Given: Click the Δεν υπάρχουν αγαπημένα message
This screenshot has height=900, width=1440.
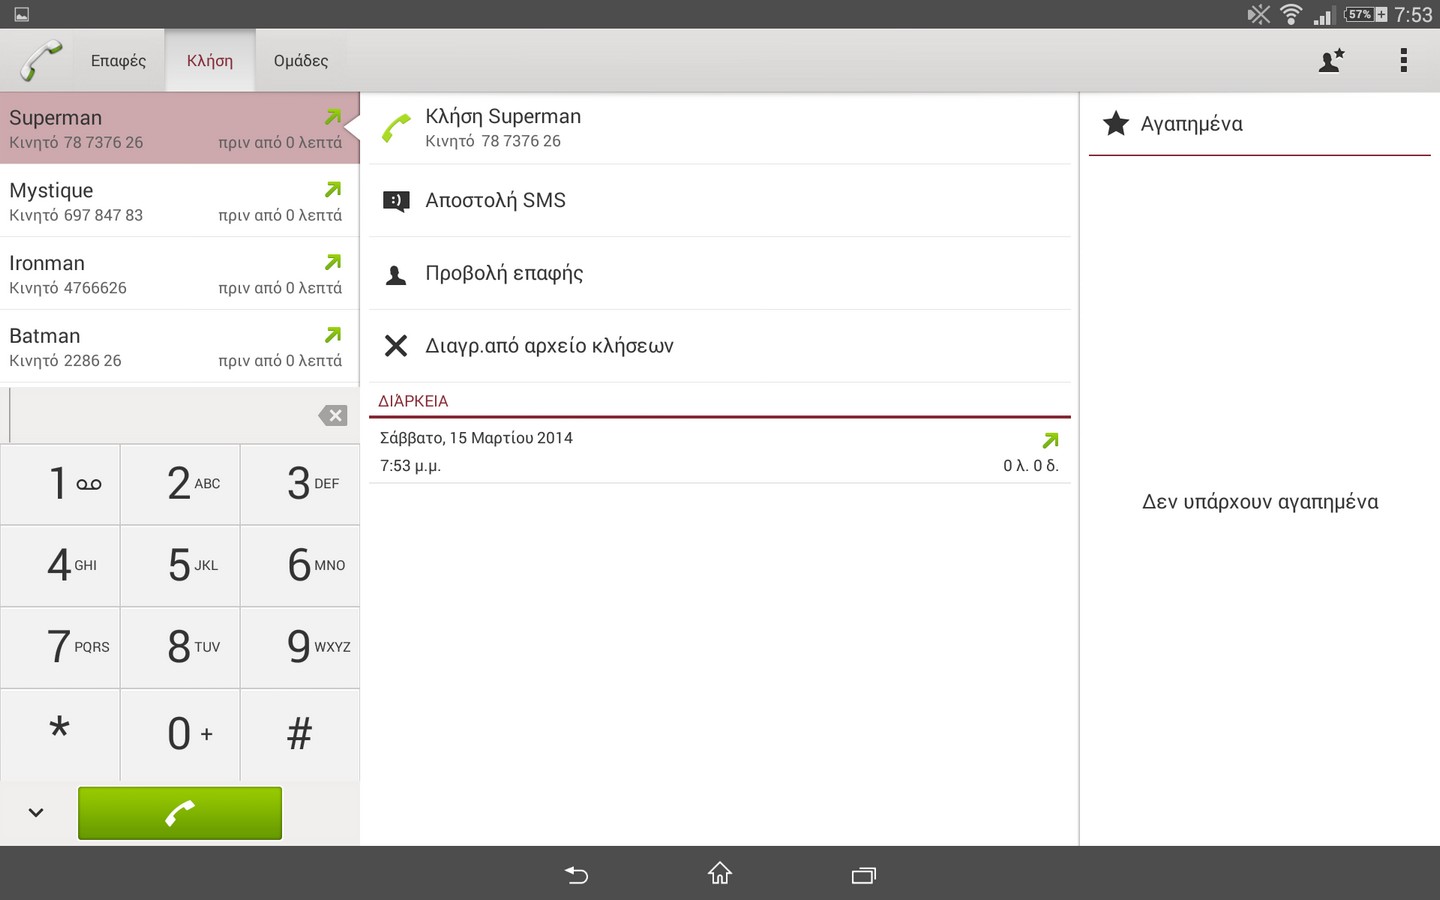Looking at the screenshot, I should click(1260, 502).
